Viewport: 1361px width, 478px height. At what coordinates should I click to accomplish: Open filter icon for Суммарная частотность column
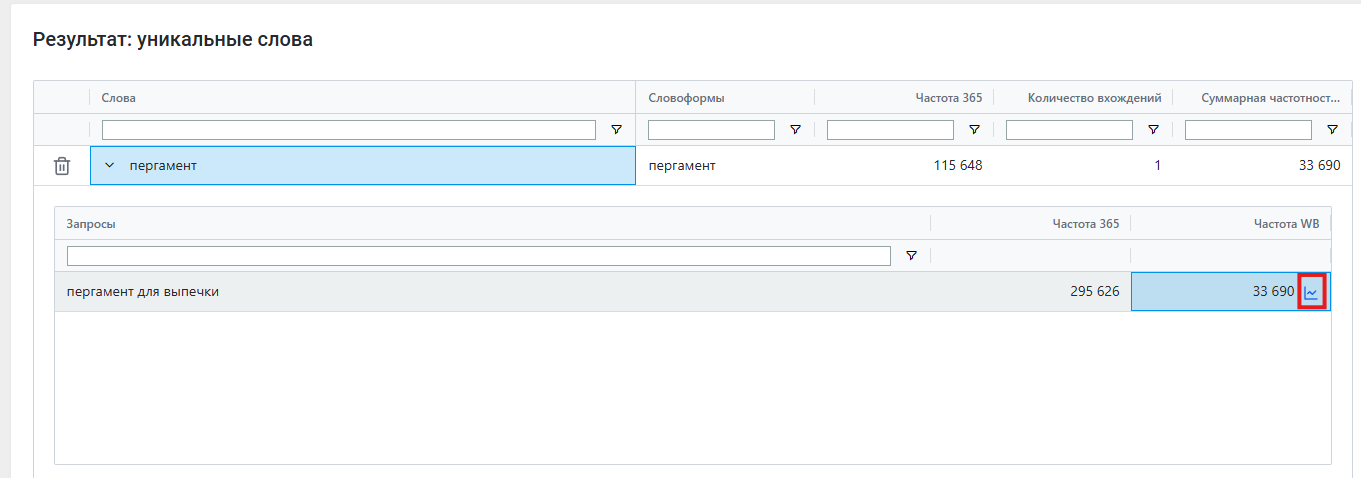point(1332,130)
